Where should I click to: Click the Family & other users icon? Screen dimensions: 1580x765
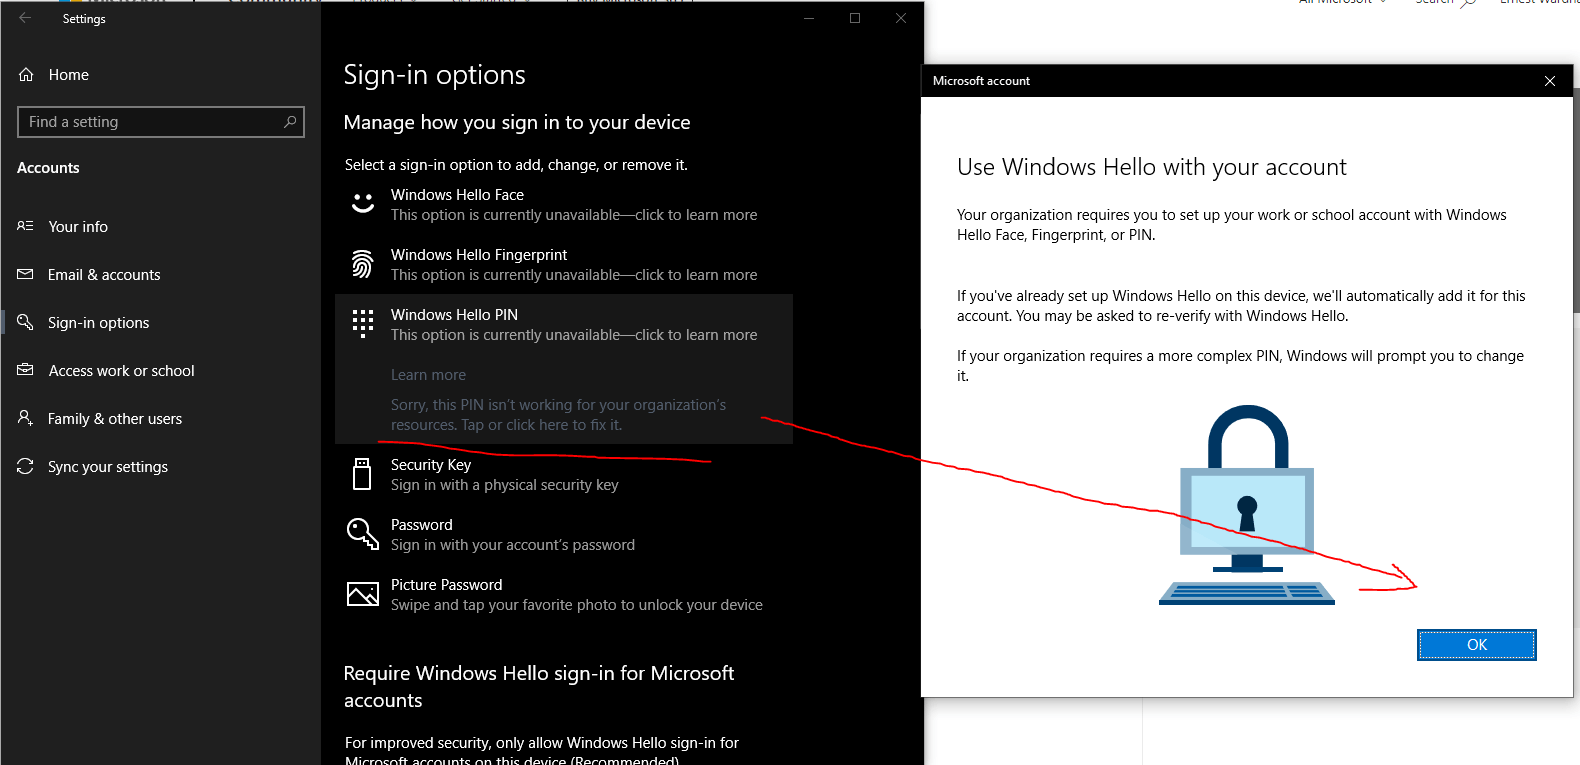[26, 419]
